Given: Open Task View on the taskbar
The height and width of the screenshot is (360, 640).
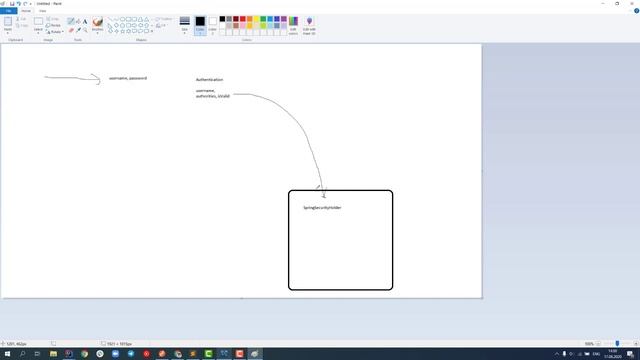Looking at the screenshot, I should click(x=38, y=354).
